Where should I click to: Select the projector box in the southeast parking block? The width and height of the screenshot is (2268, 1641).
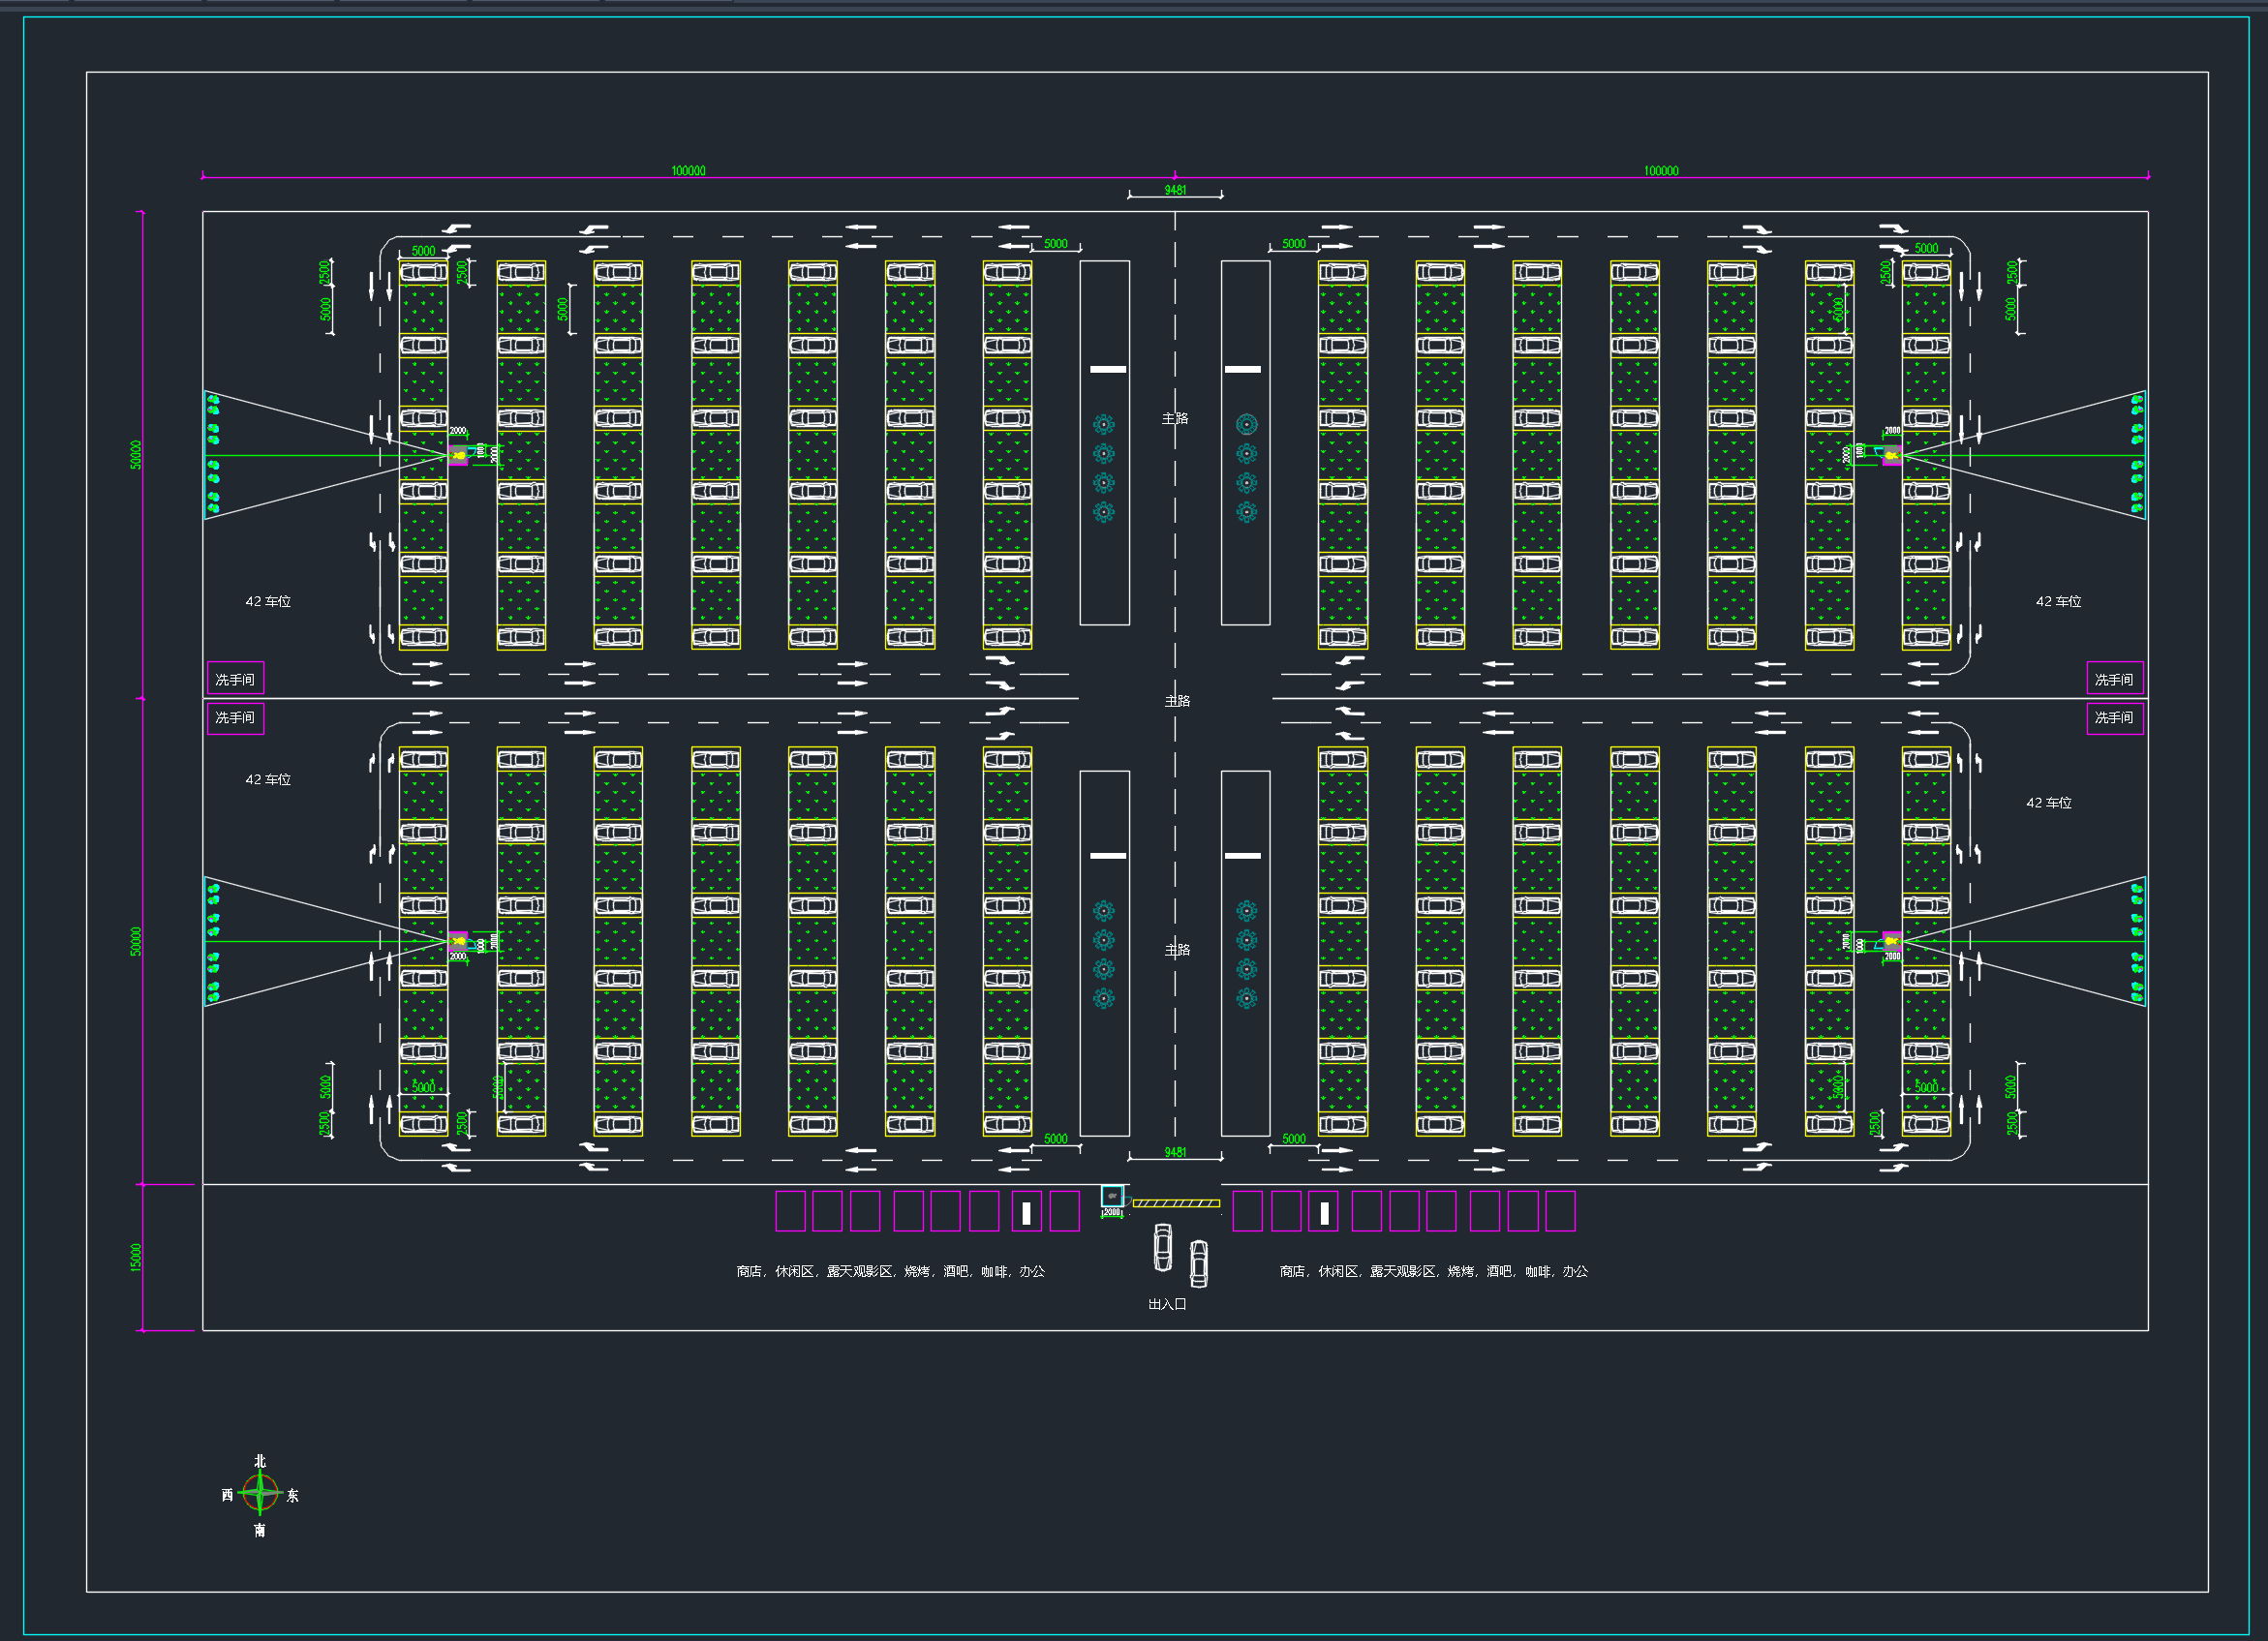click(1892, 941)
